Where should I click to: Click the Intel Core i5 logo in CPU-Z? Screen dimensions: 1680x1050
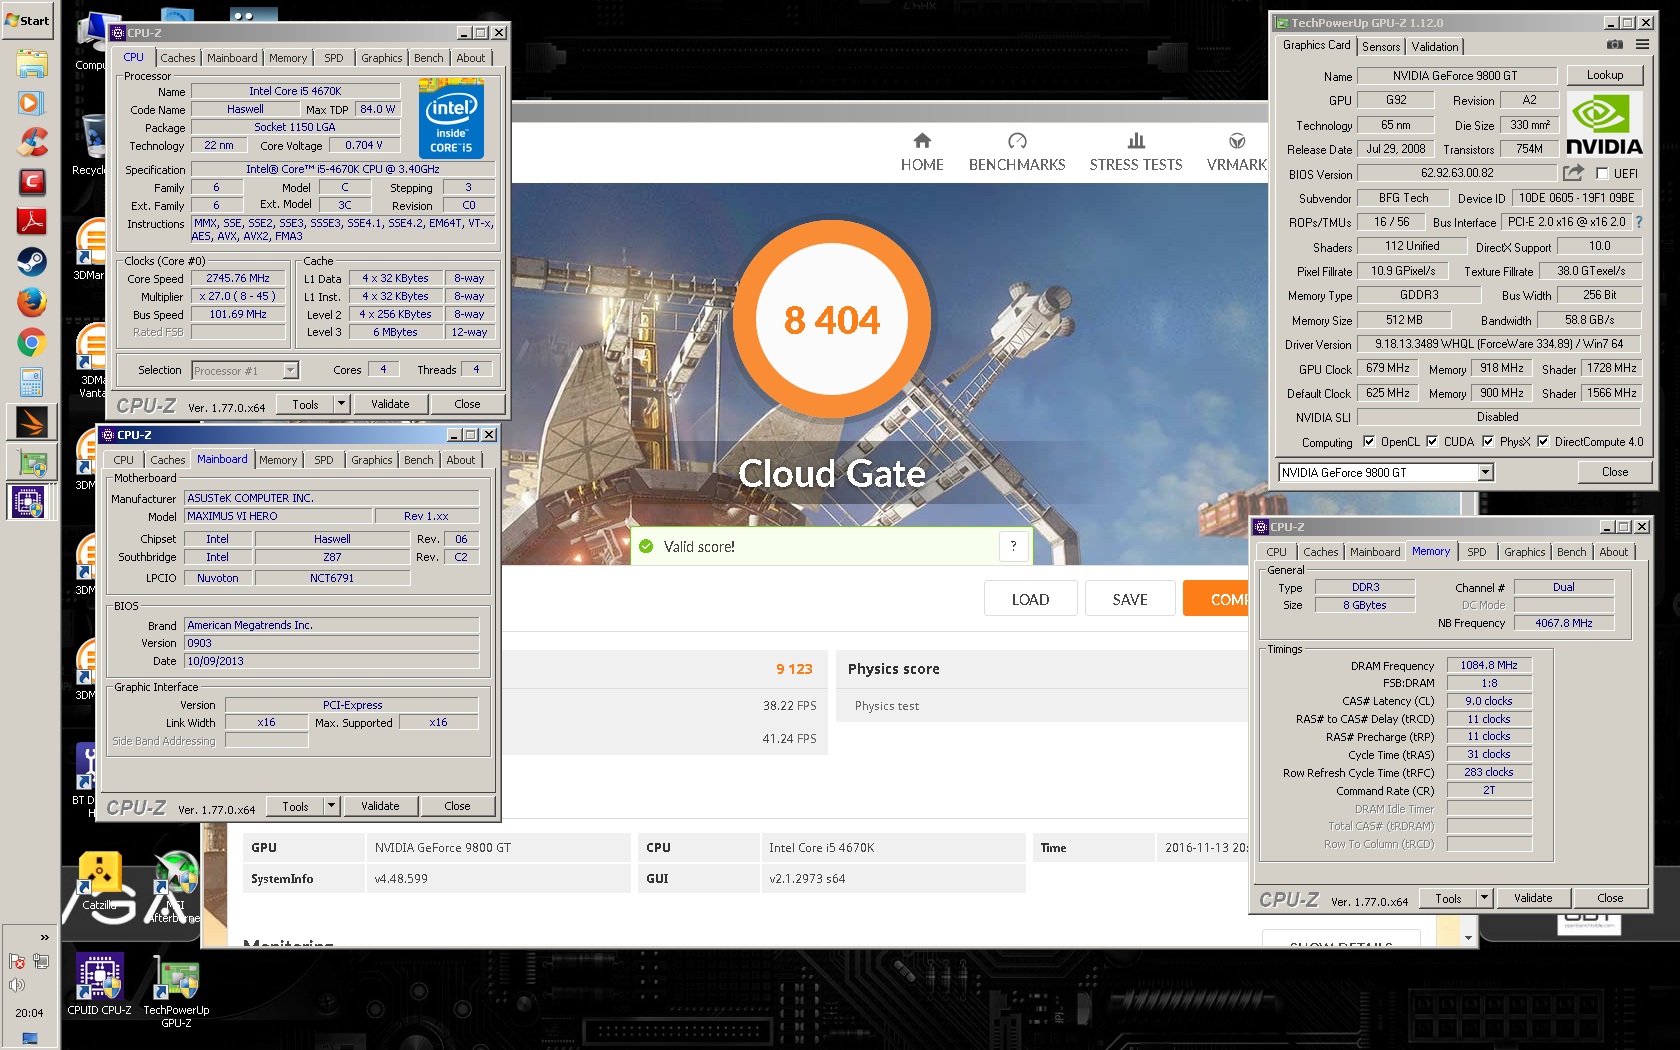tap(451, 121)
